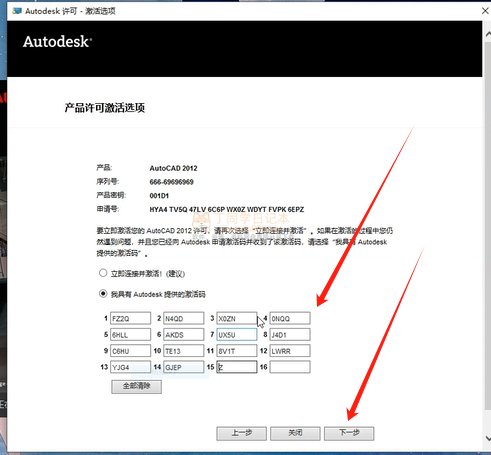This screenshot has height=455, width=491.
Task: Click activation code field 12 containing LWRR
Action: pyautogui.click(x=290, y=351)
